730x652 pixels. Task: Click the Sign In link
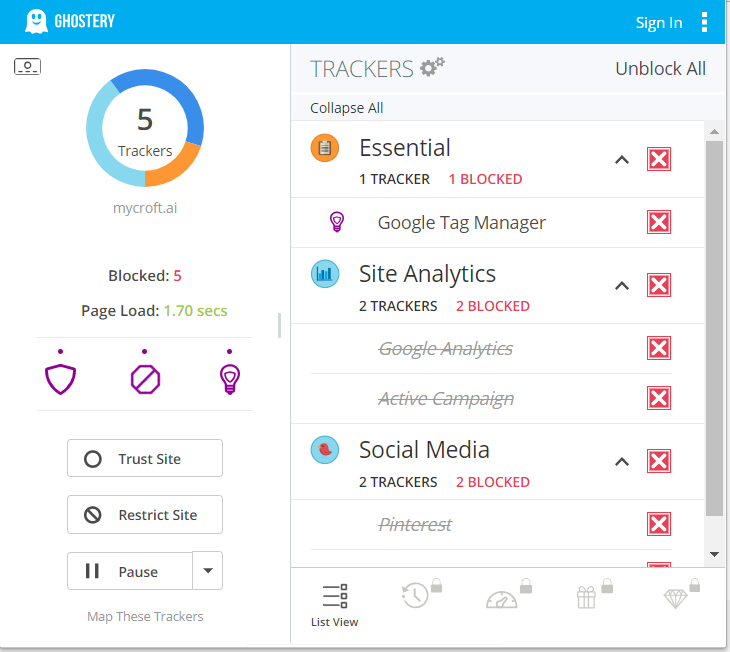(659, 22)
